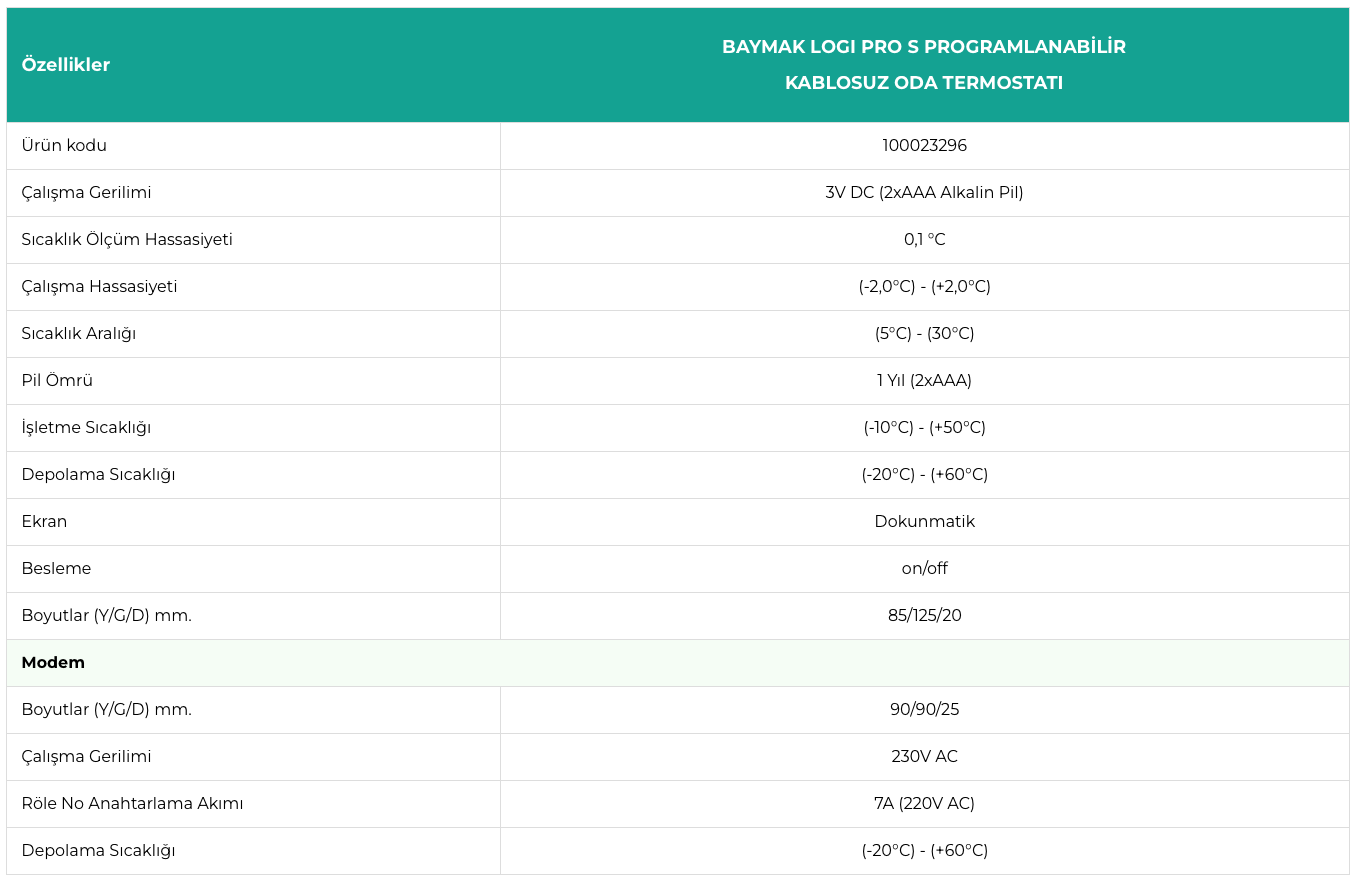Click the Çalışma Hassasiyeti row label

pyautogui.click(x=99, y=287)
